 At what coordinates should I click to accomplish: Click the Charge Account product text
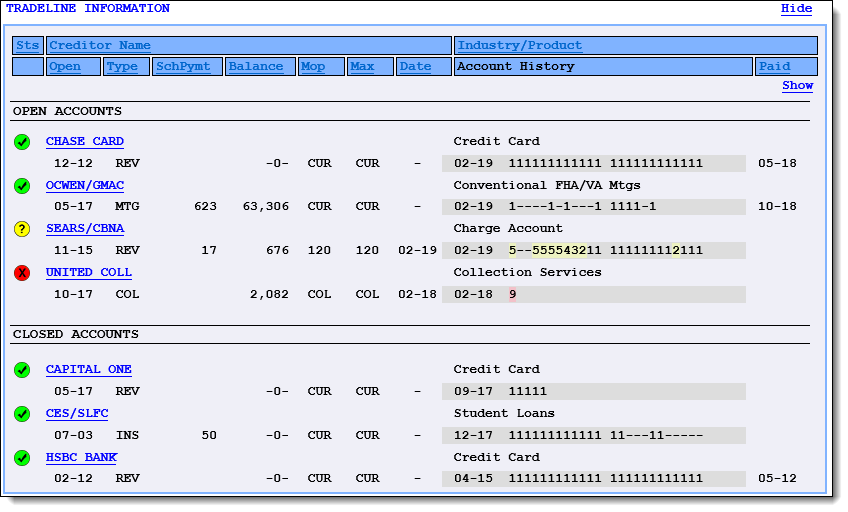click(x=508, y=229)
